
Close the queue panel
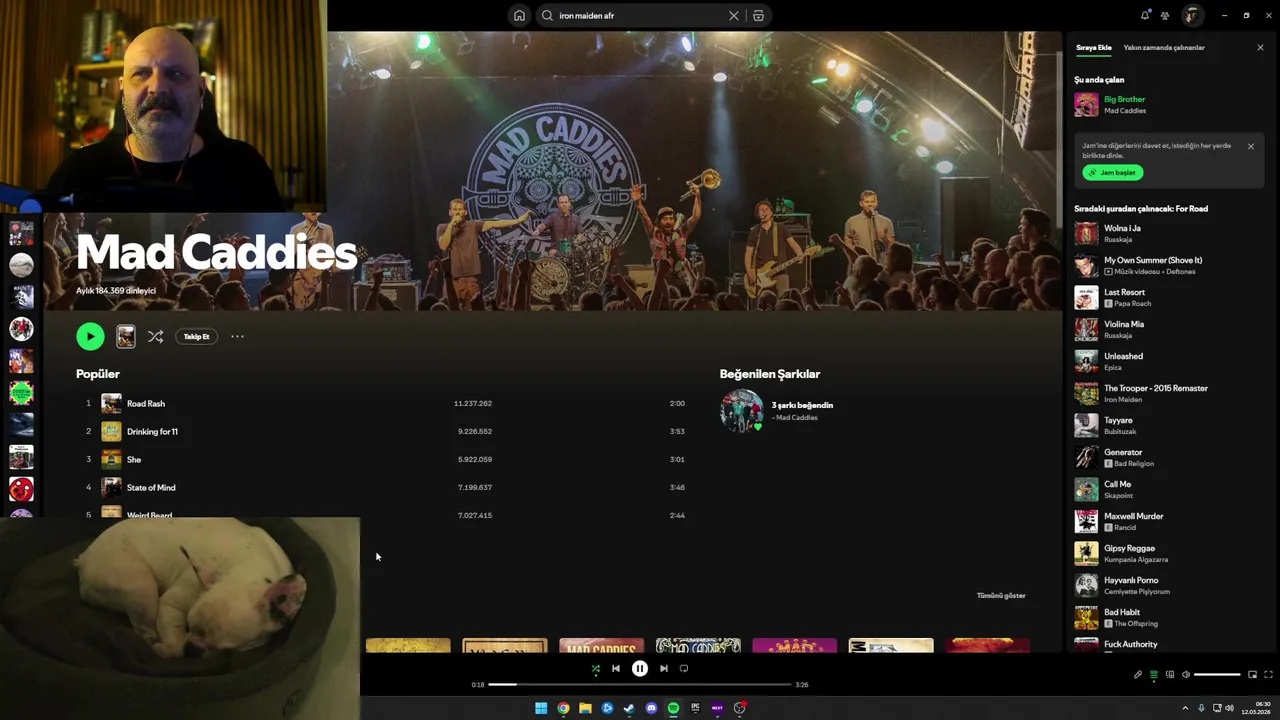(x=1260, y=47)
